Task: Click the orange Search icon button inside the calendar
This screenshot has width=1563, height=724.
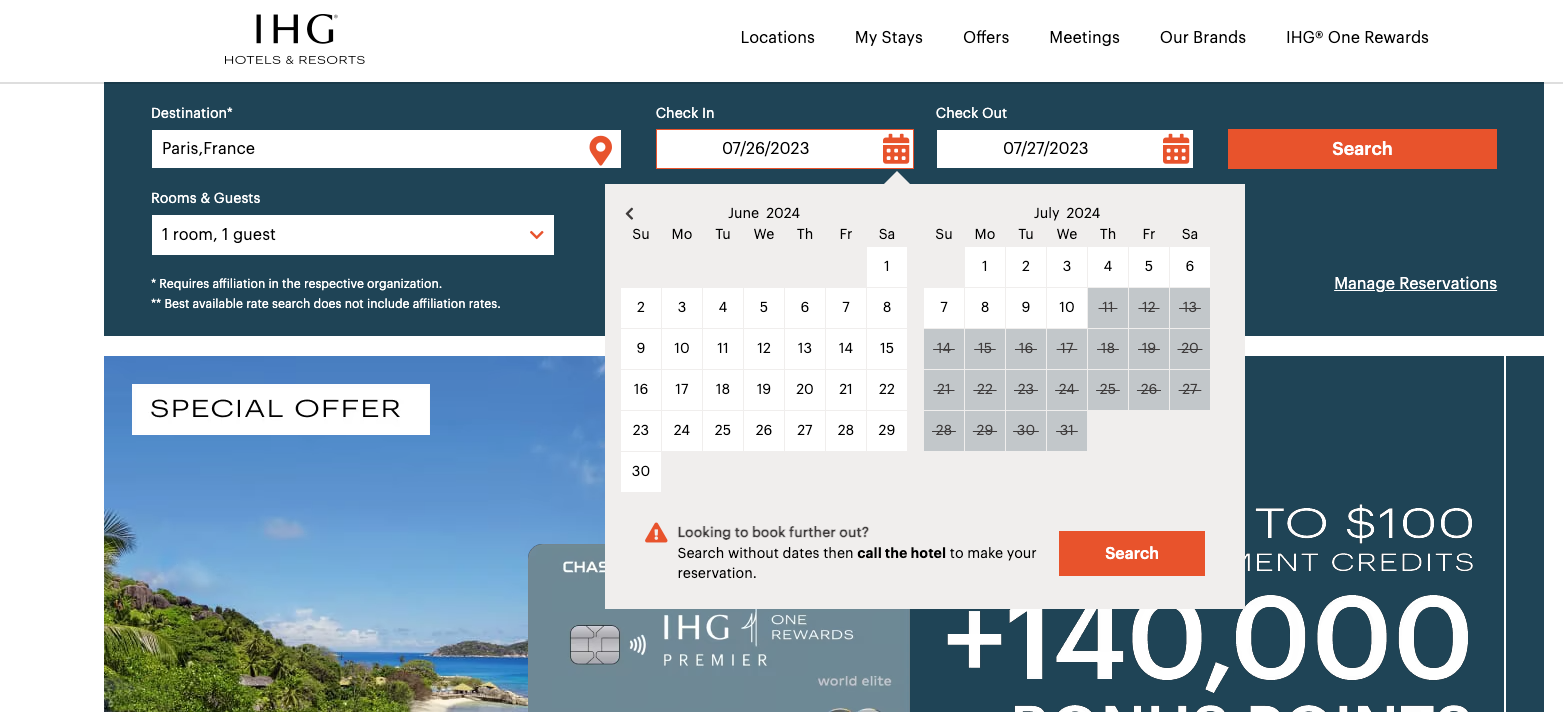Action: (x=1131, y=553)
